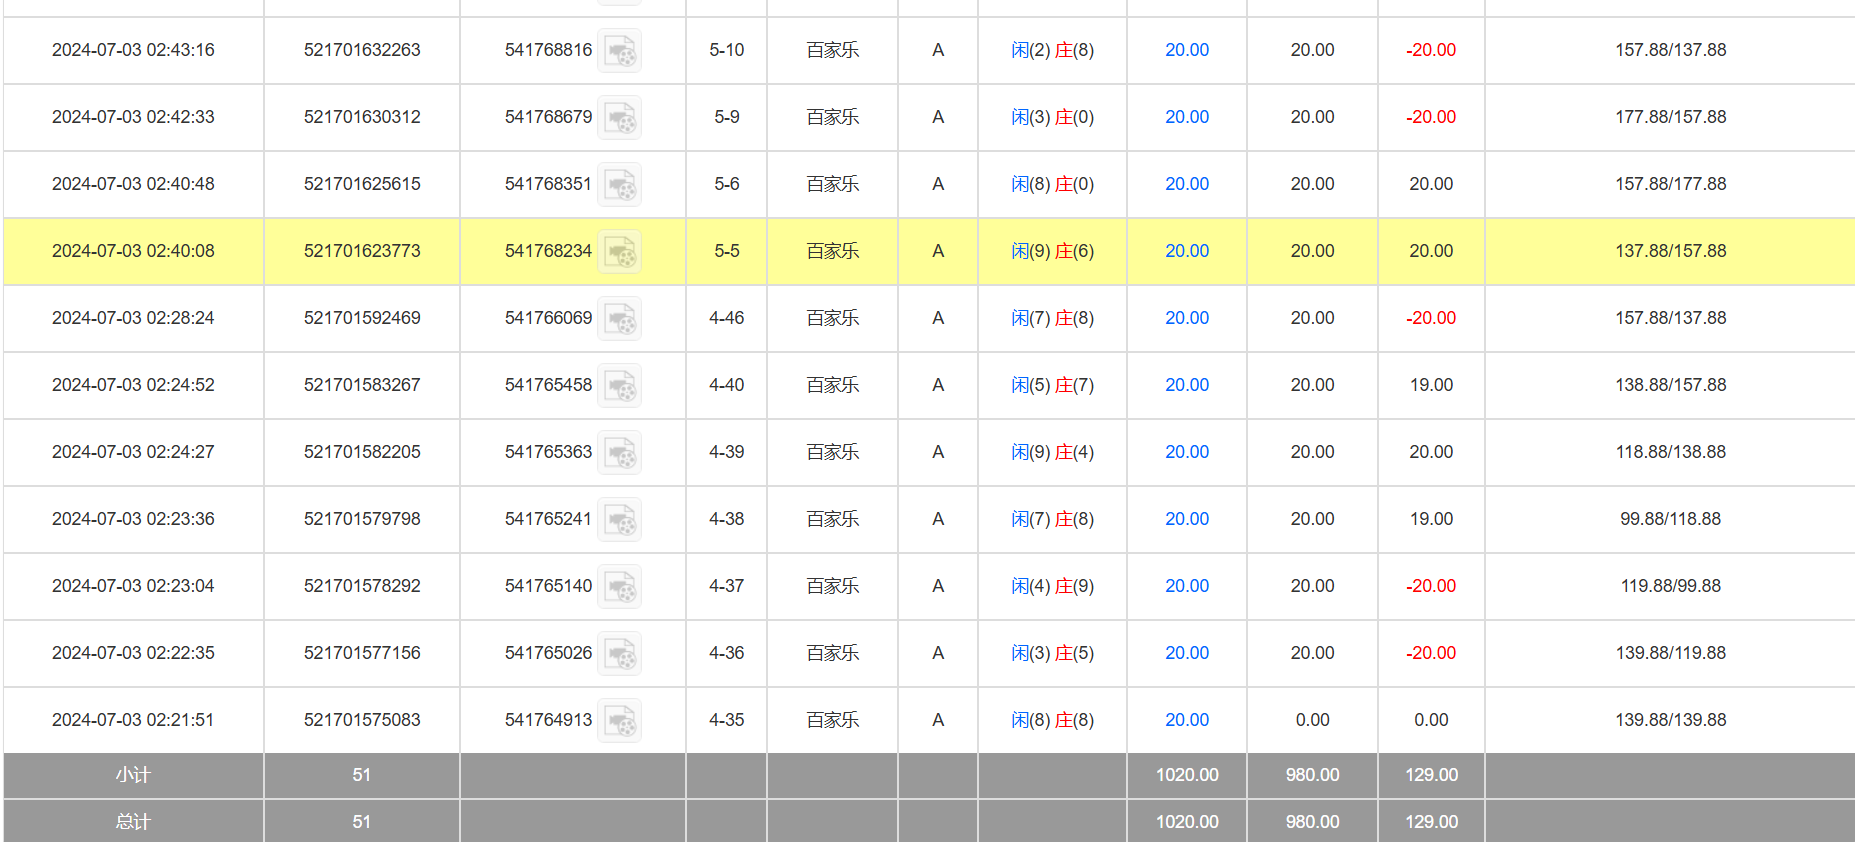Screen dimensions: 1855x842
Task: Open replay icon for round 541765458
Action: (x=620, y=386)
